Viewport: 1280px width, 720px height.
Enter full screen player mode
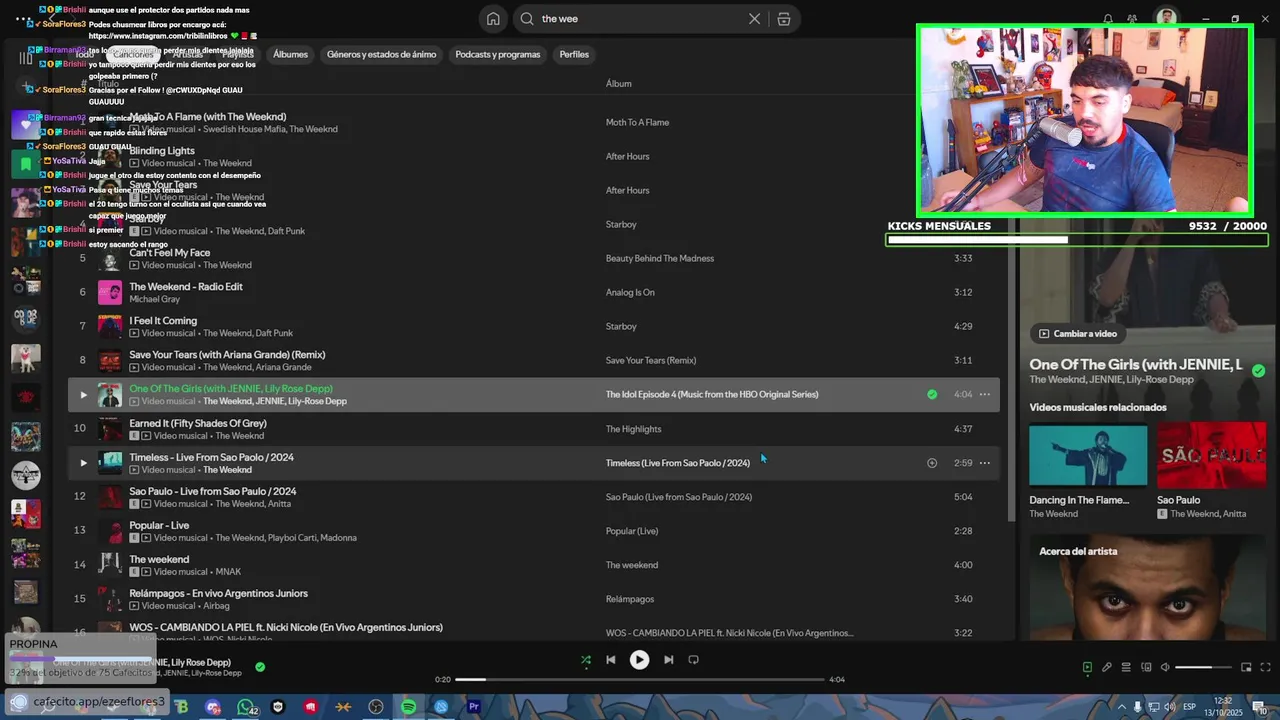(x=1265, y=667)
